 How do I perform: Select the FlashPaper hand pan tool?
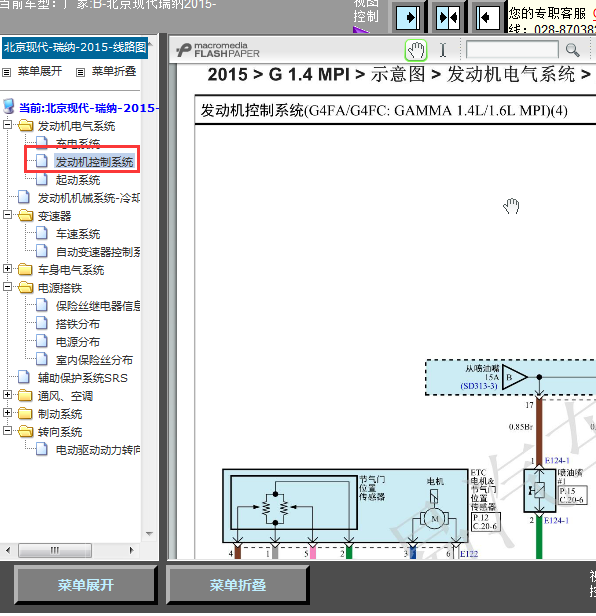coord(416,50)
